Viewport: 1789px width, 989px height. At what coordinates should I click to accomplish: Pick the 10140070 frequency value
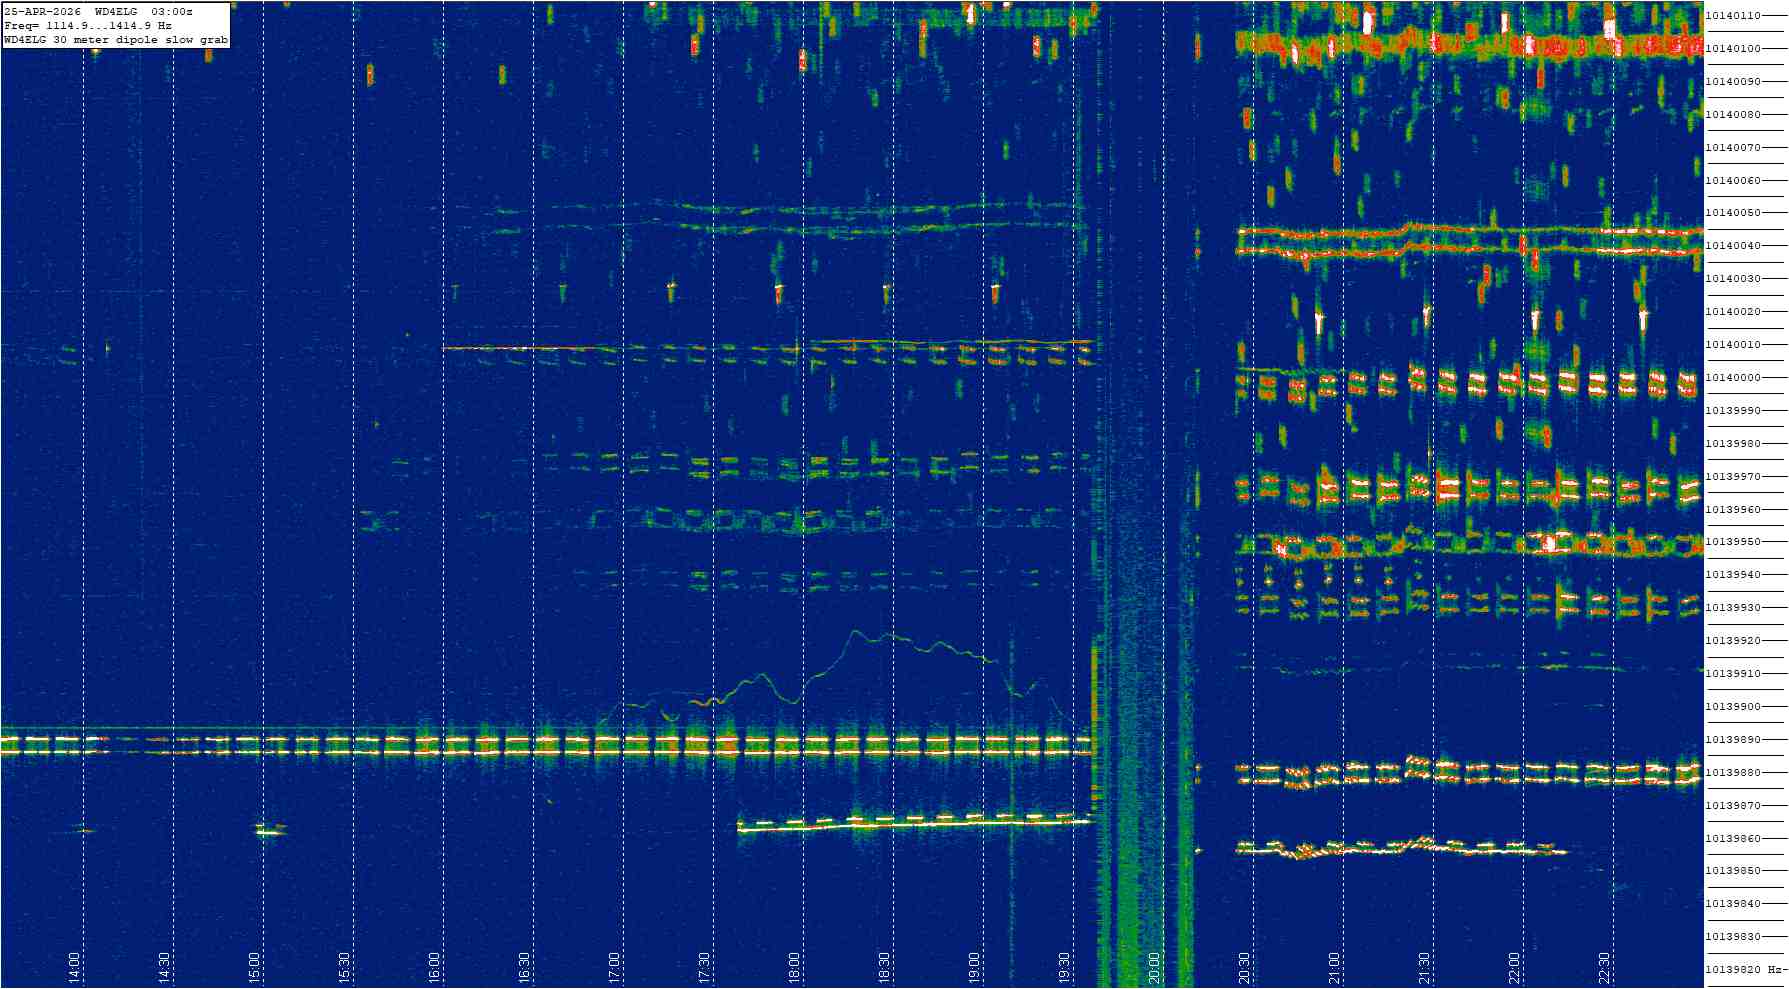1733,148
